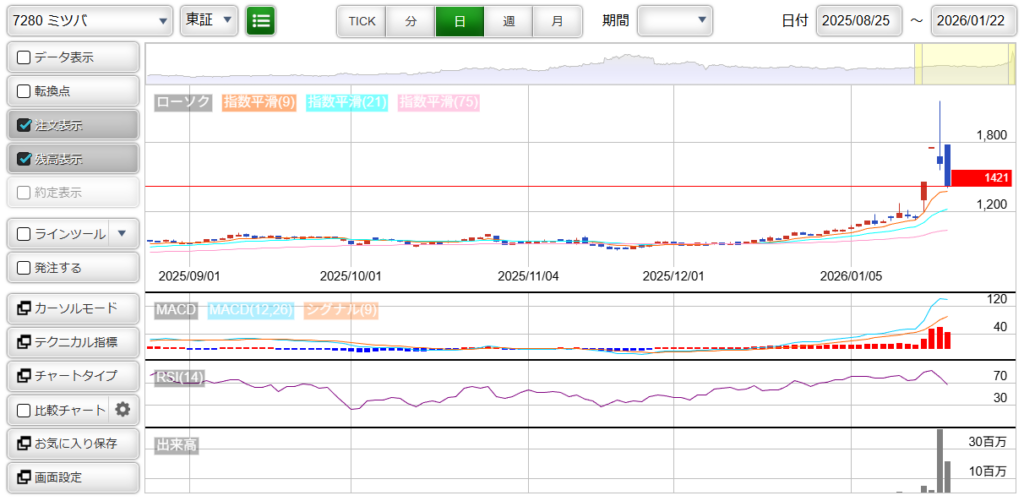Expand ラインツール arrow menu
Viewport: 1024px width, 501px height.
pyautogui.click(x=122, y=234)
